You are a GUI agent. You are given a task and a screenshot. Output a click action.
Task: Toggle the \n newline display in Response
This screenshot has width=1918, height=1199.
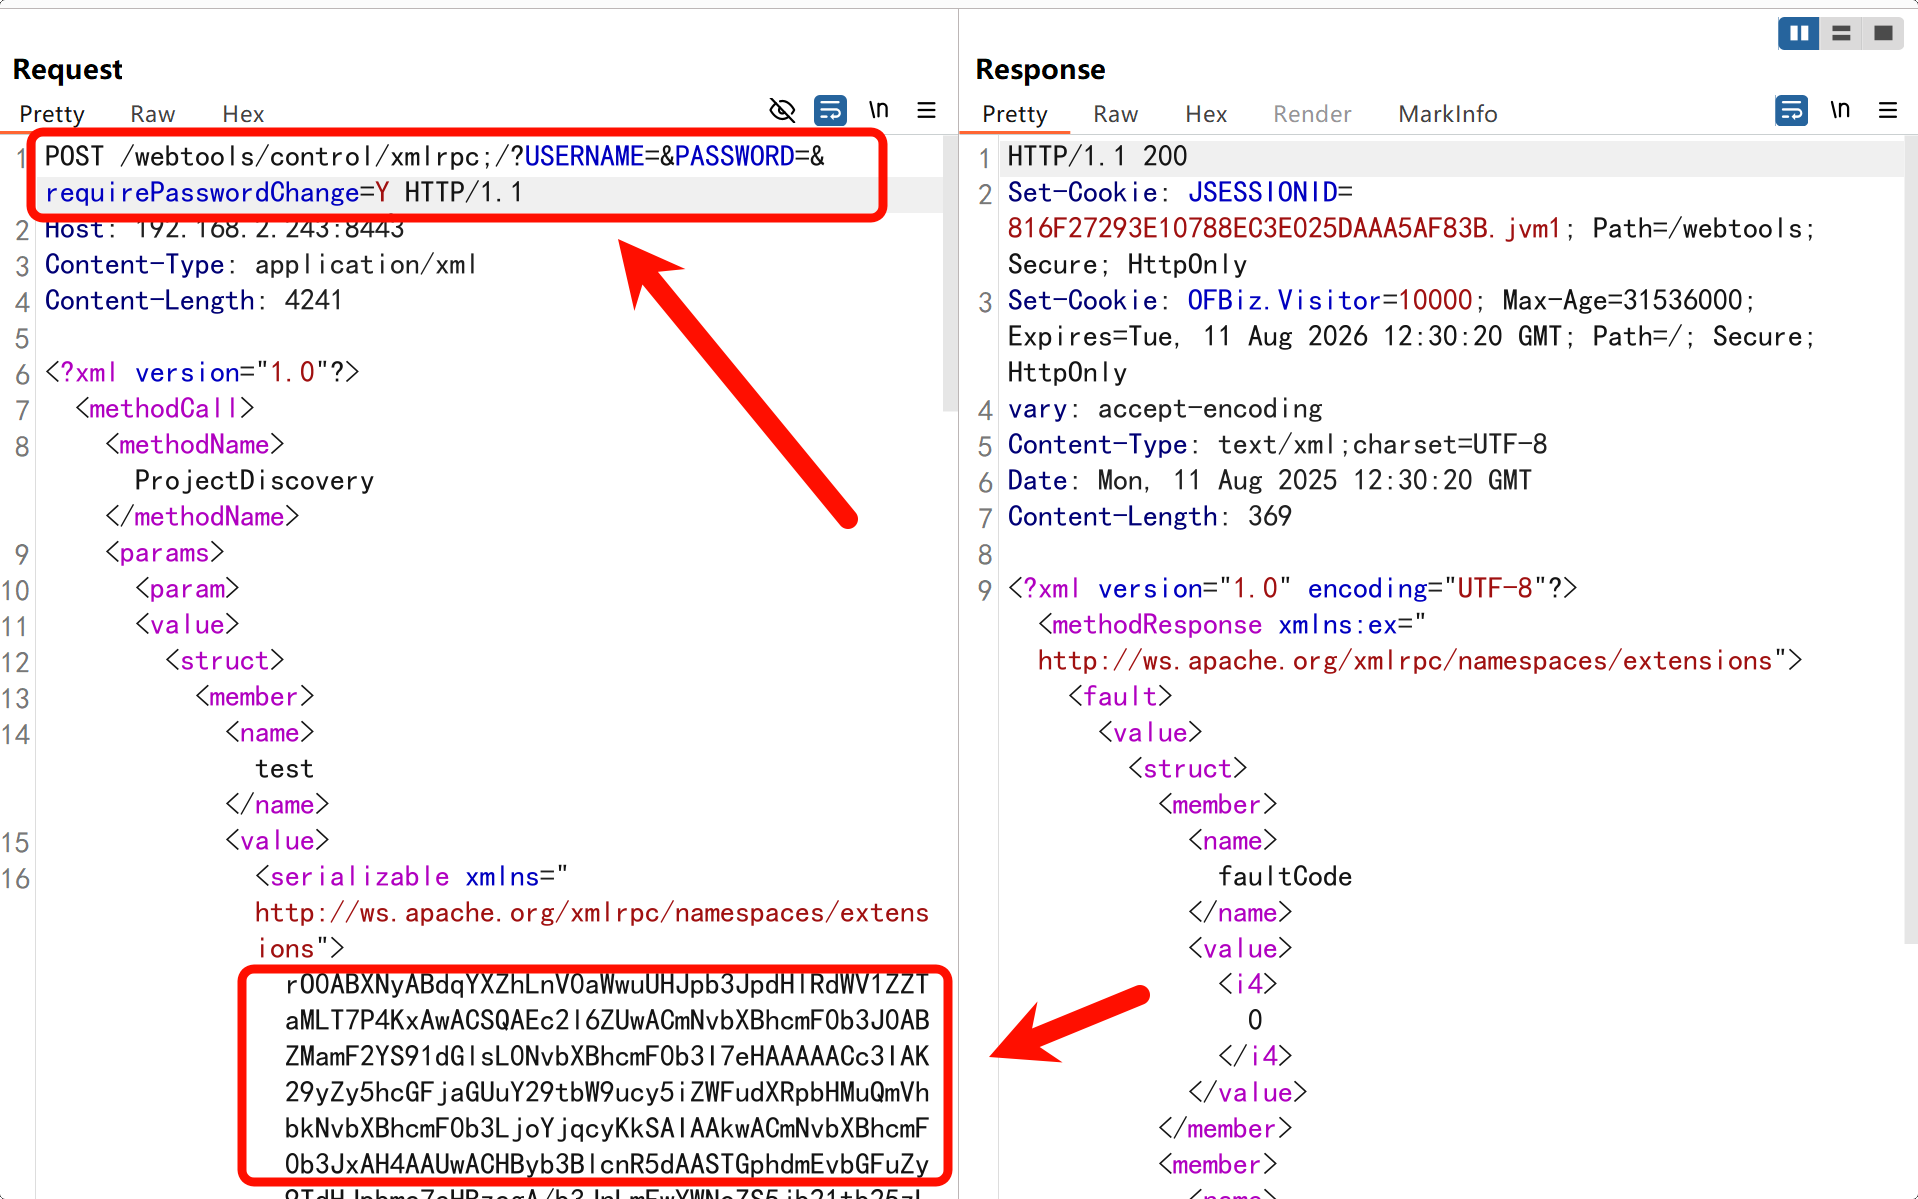pos(1839,110)
